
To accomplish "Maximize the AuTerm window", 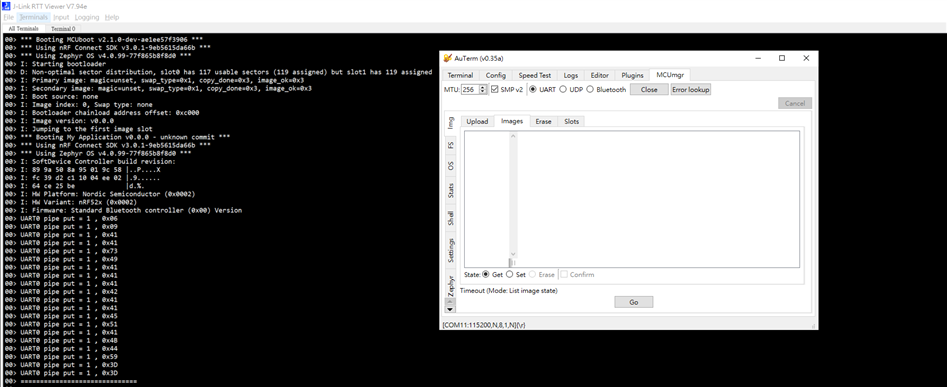I will [x=782, y=58].
